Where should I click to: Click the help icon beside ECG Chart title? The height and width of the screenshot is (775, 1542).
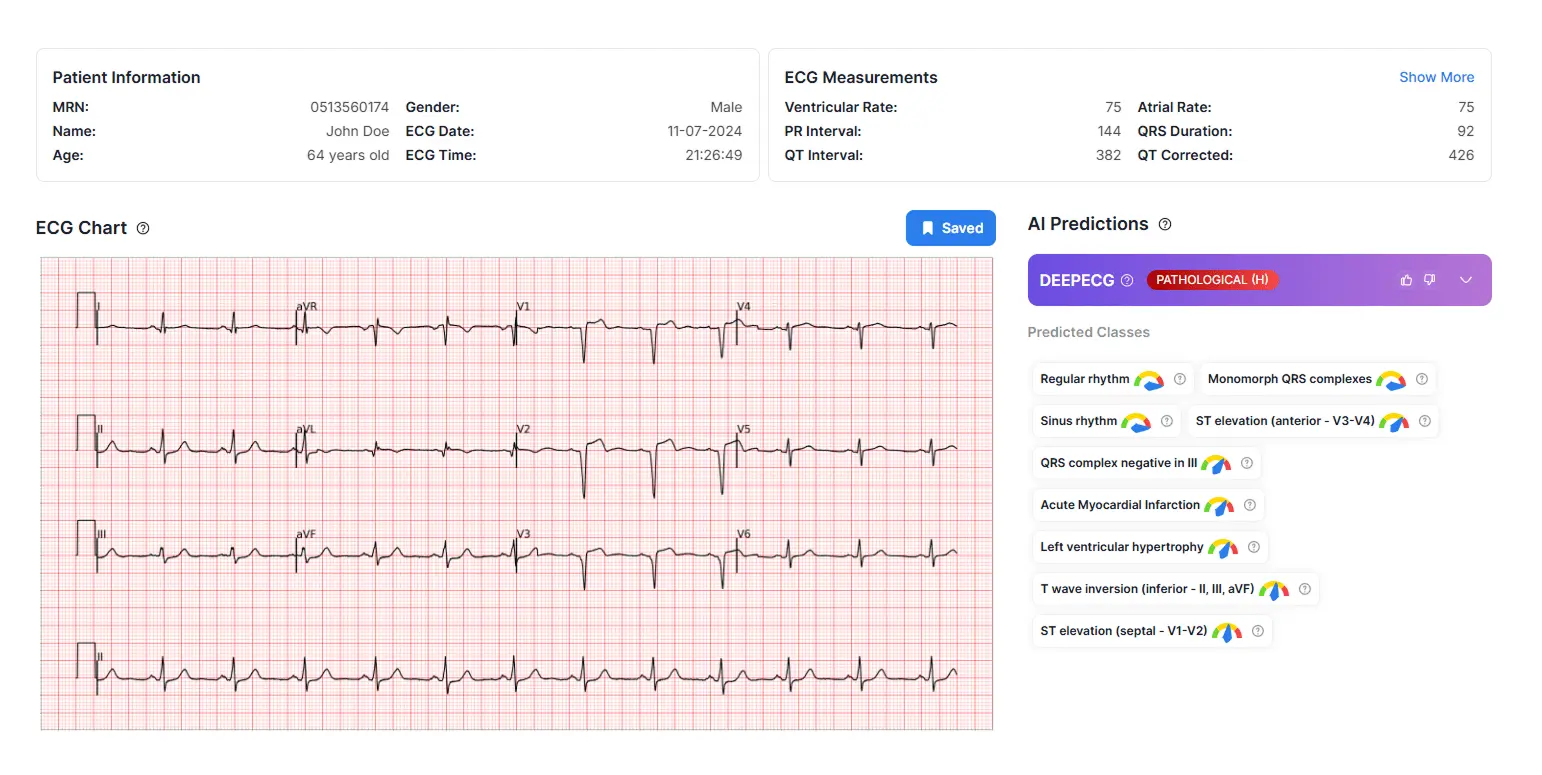tap(143, 228)
